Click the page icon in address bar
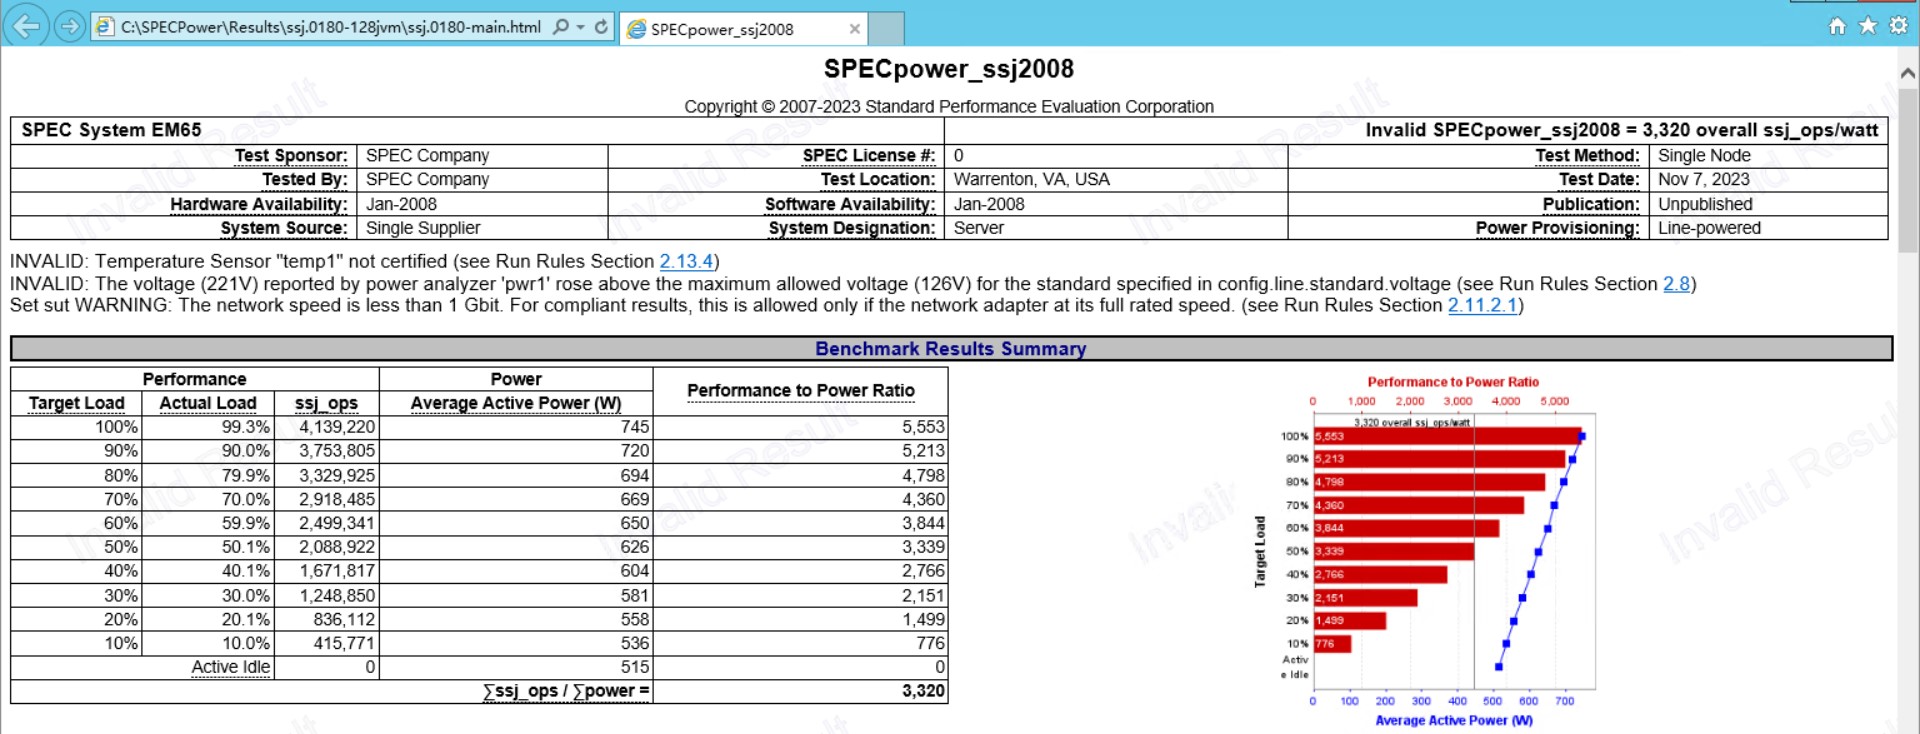The width and height of the screenshot is (1920, 734). coord(105,27)
